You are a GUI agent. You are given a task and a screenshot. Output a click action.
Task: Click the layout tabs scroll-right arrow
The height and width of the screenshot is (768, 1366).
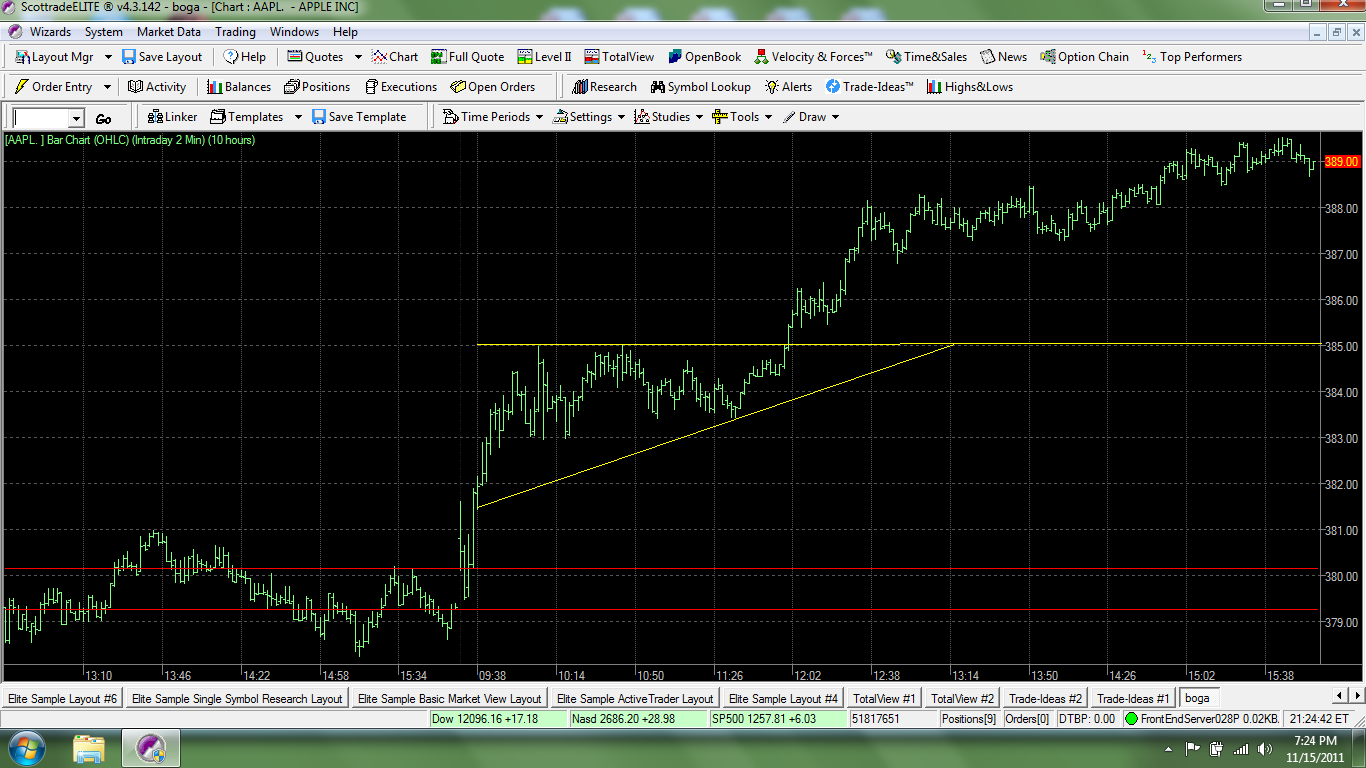click(1355, 697)
